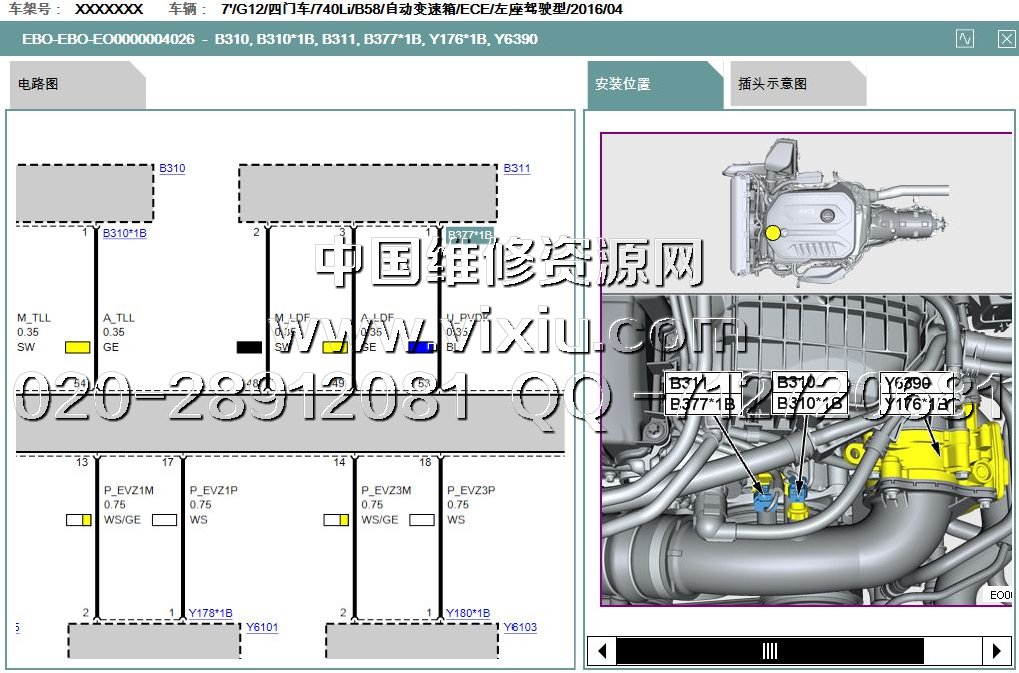Select the 插头示意图 tab
The width and height of the screenshot is (1019, 673).
[x=772, y=84]
